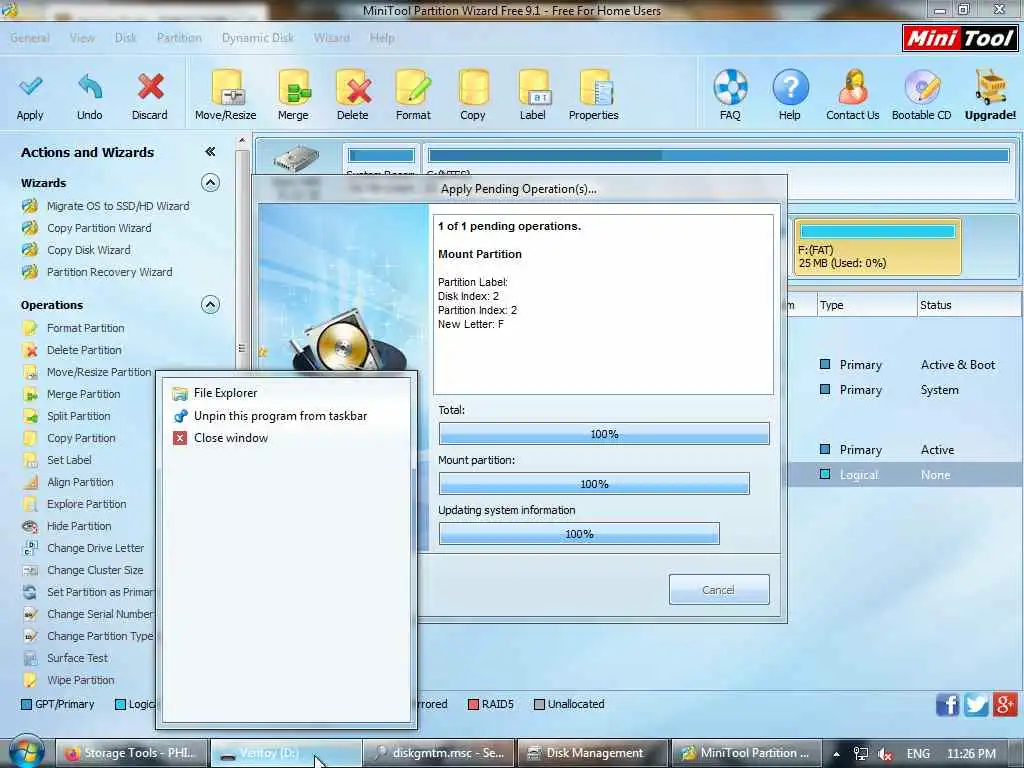
Task: Launch Partition Recovery Wizard
Action: (110, 272)
